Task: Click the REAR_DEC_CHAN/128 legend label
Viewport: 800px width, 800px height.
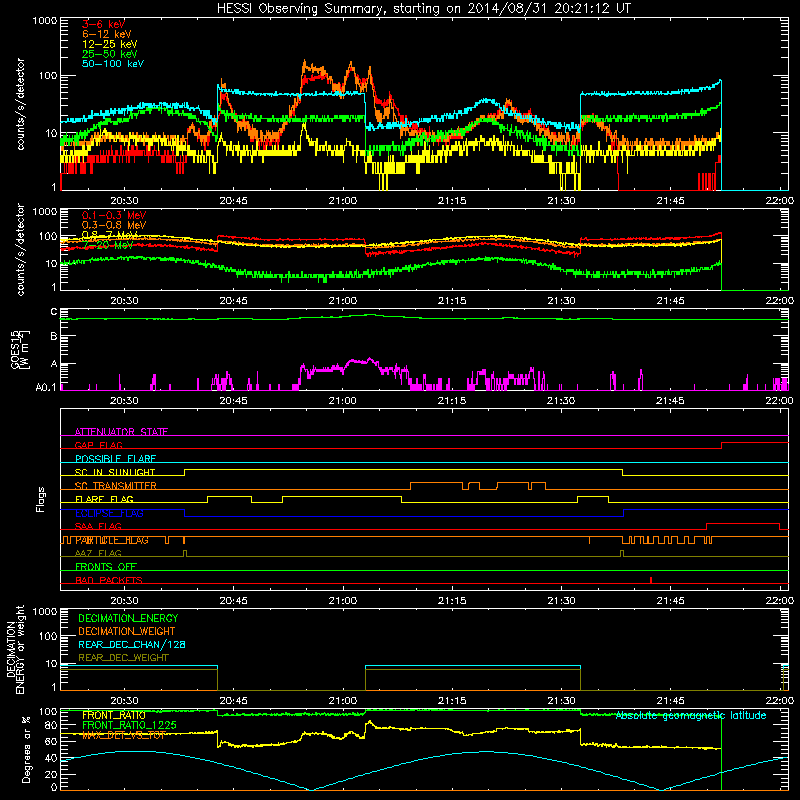Action: coord(132,644)
